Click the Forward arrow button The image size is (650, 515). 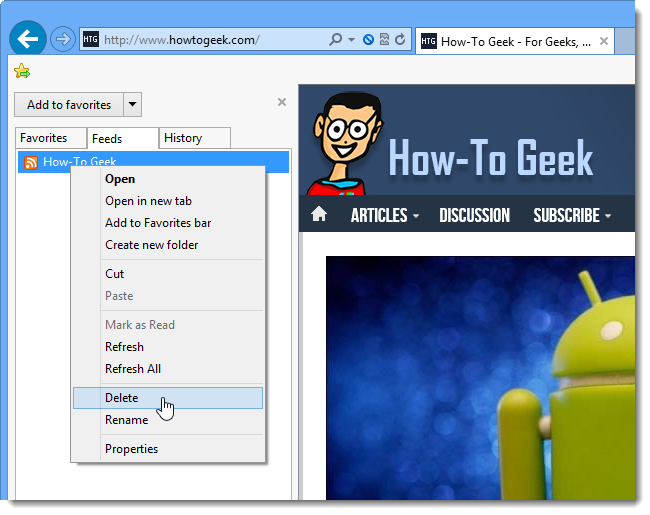(63, 39)
